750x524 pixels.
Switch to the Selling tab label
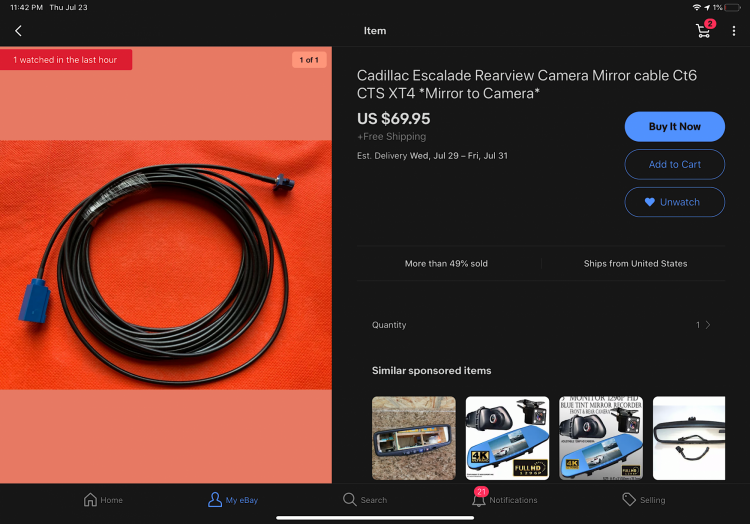(652, 500)
